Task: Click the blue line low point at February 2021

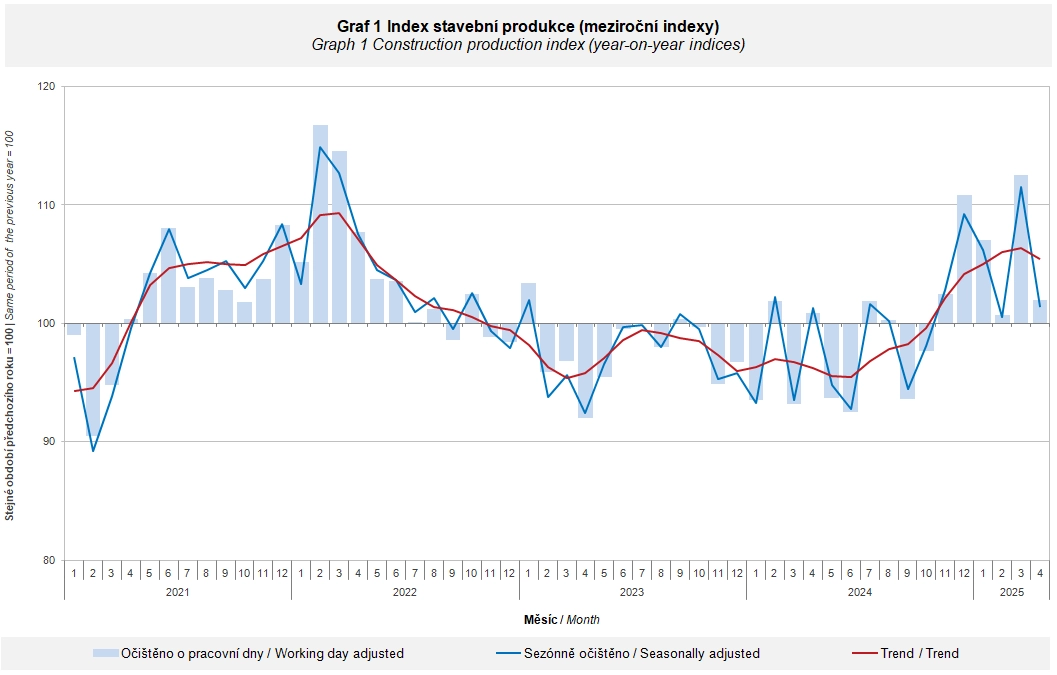Action: tap(93, 450)
